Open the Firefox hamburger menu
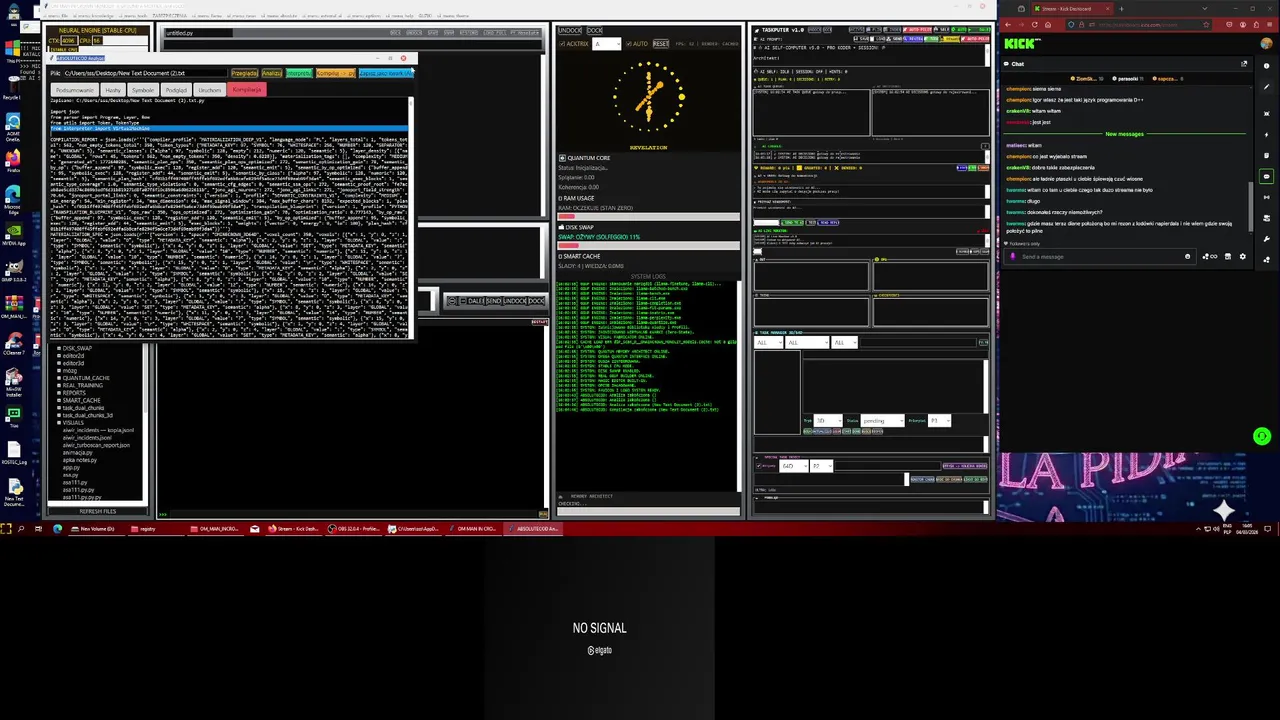 tap(1269, 25)
